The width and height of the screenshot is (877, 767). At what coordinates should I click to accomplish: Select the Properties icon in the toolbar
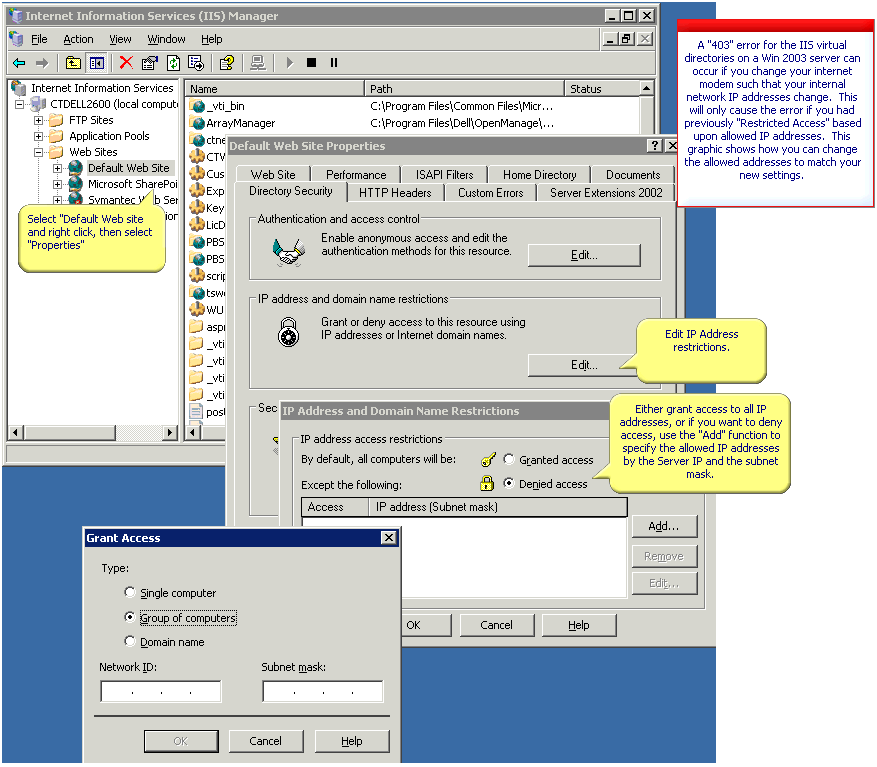coord(150,62)
